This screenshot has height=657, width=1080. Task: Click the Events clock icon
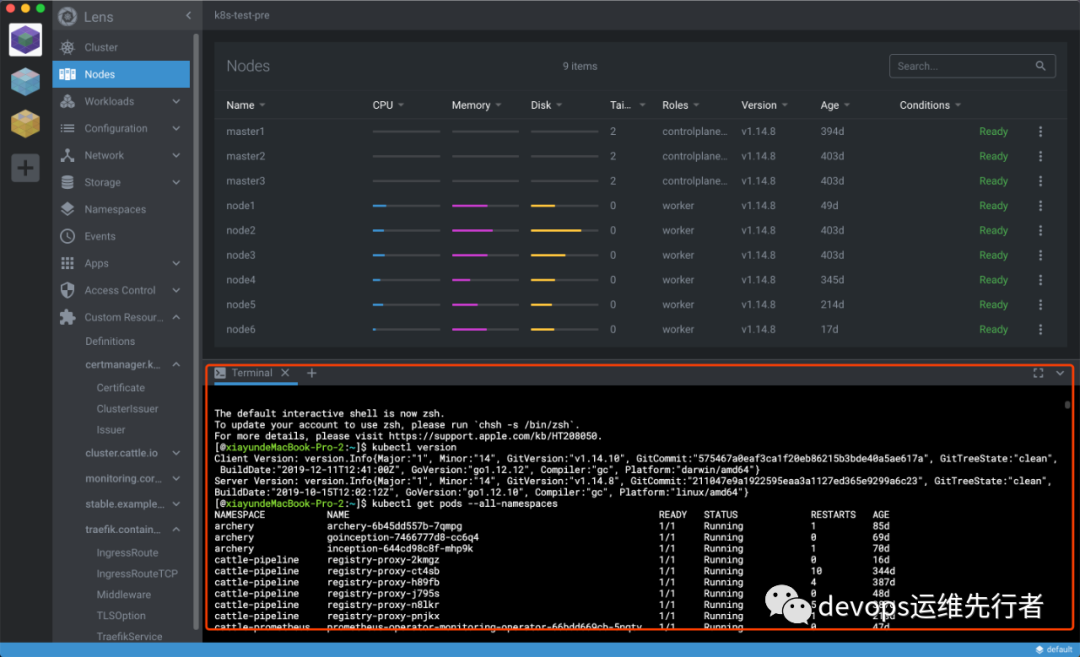68,236
